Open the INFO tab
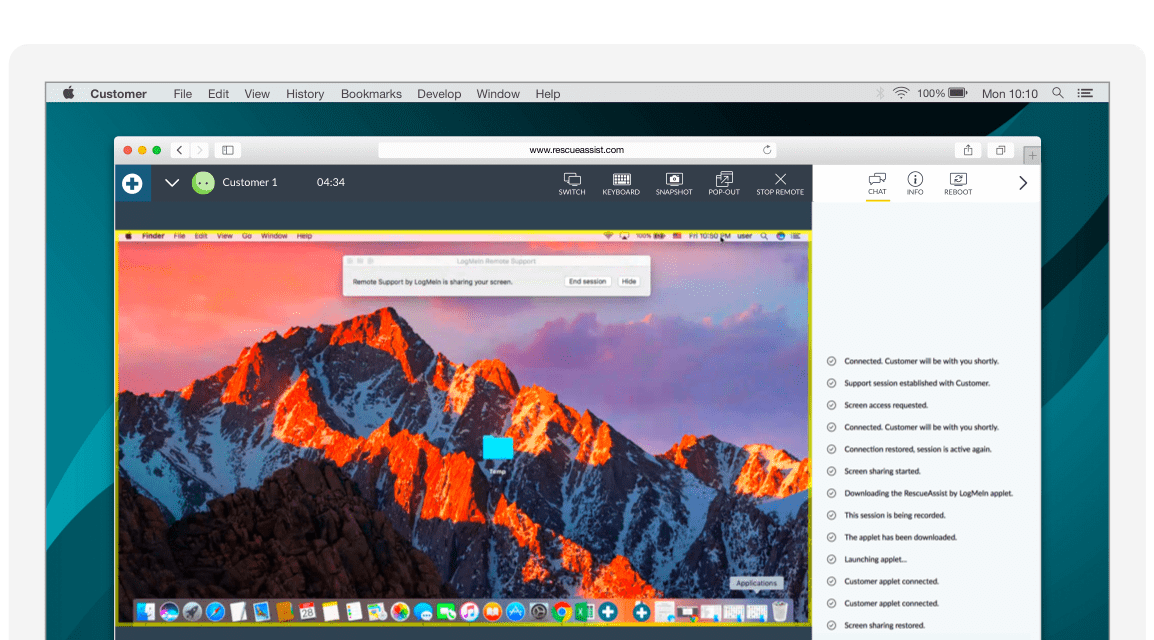 (x=915, y=183)
